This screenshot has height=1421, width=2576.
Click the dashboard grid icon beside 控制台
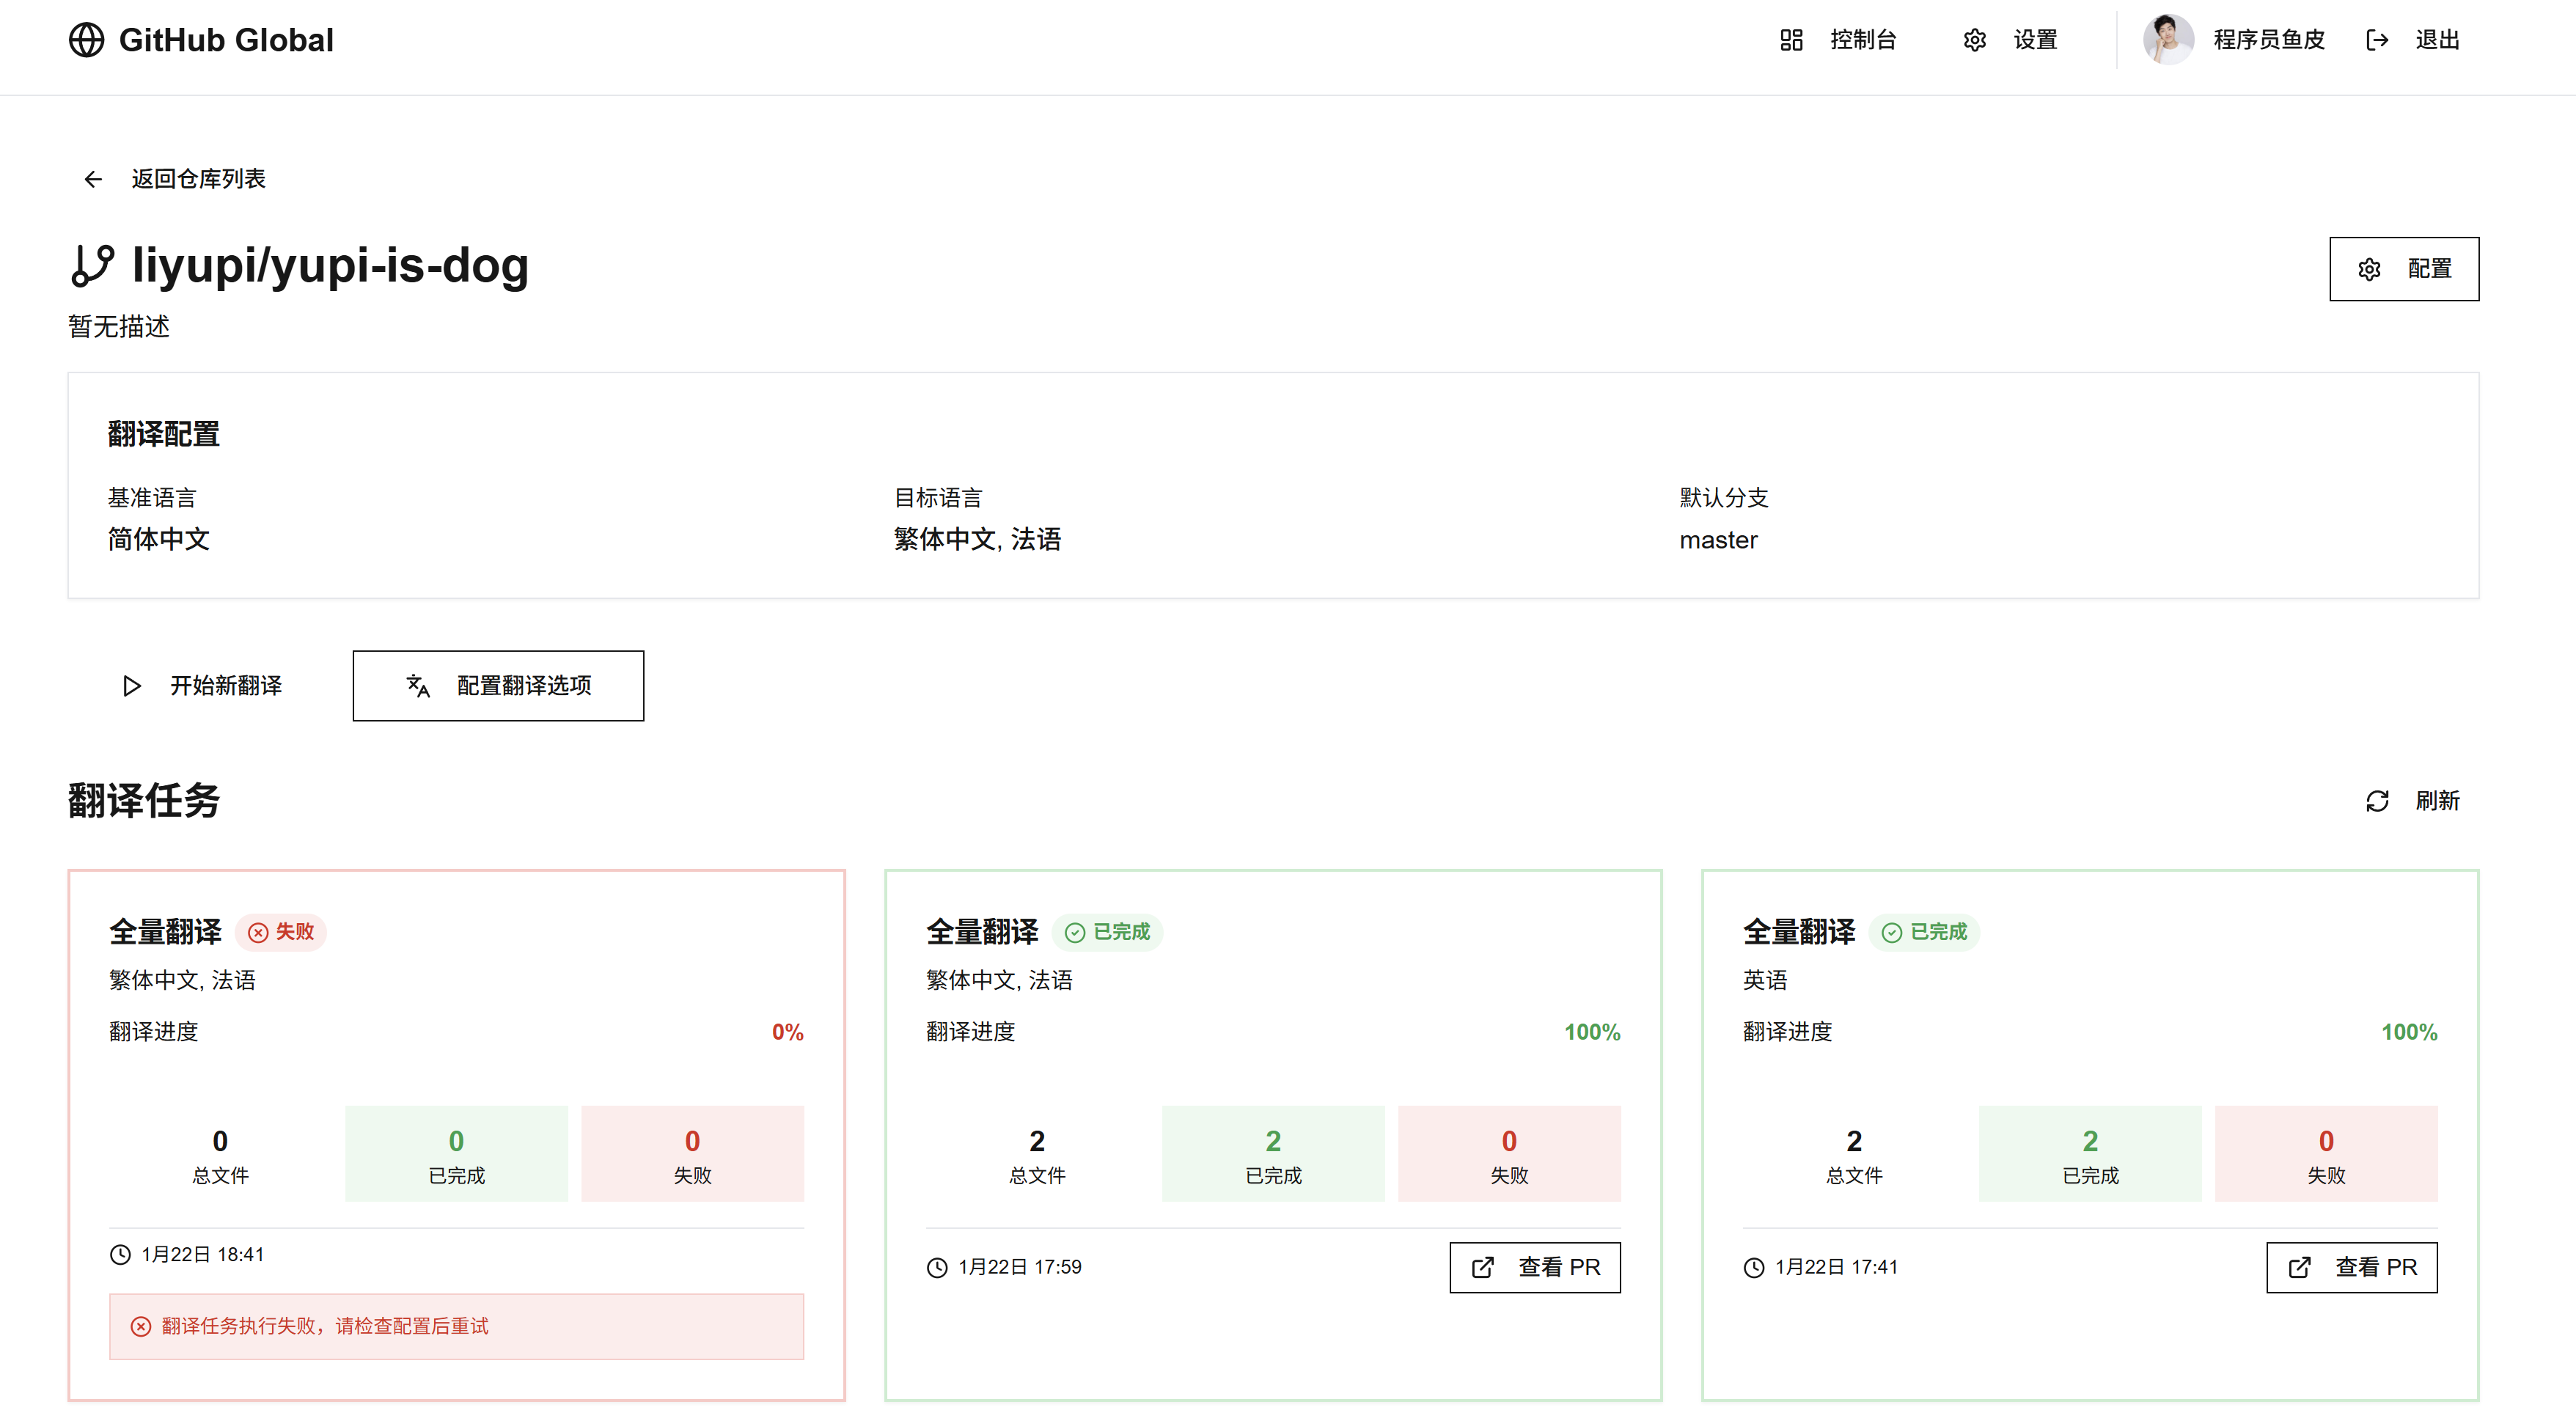tap(1791, 40)
